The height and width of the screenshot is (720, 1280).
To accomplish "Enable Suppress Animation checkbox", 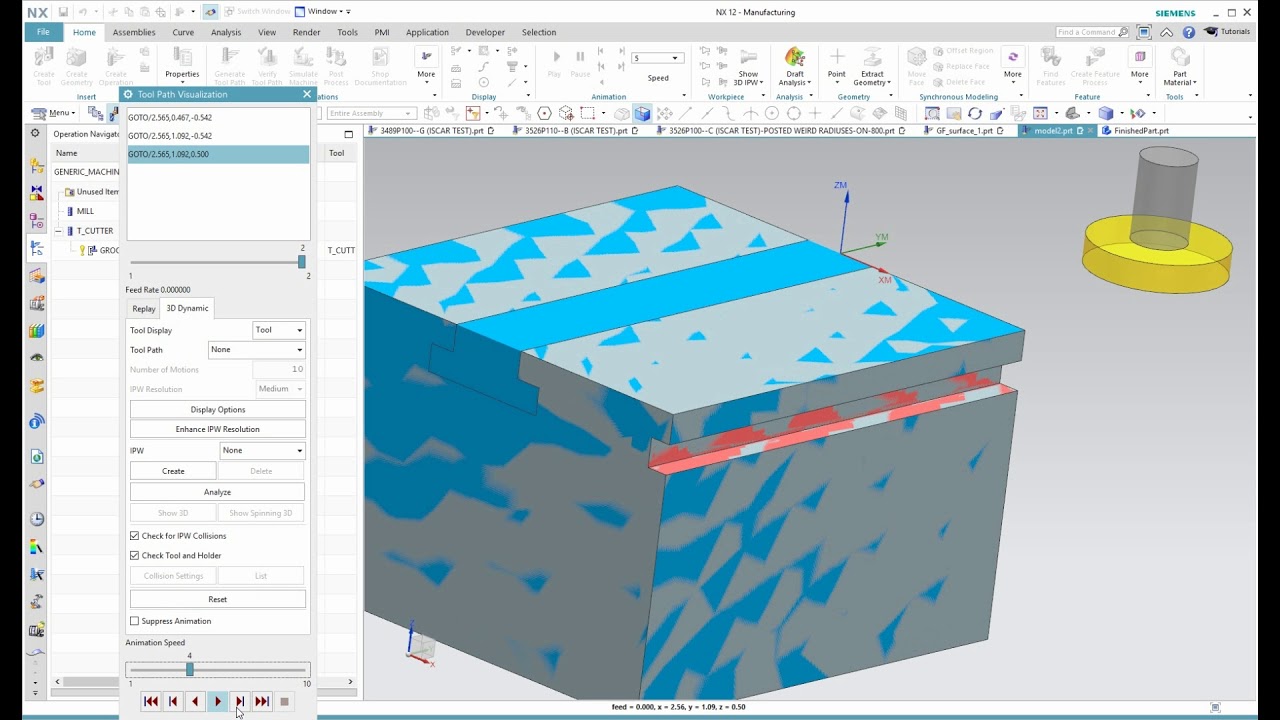I will click(x=135, y=621).
